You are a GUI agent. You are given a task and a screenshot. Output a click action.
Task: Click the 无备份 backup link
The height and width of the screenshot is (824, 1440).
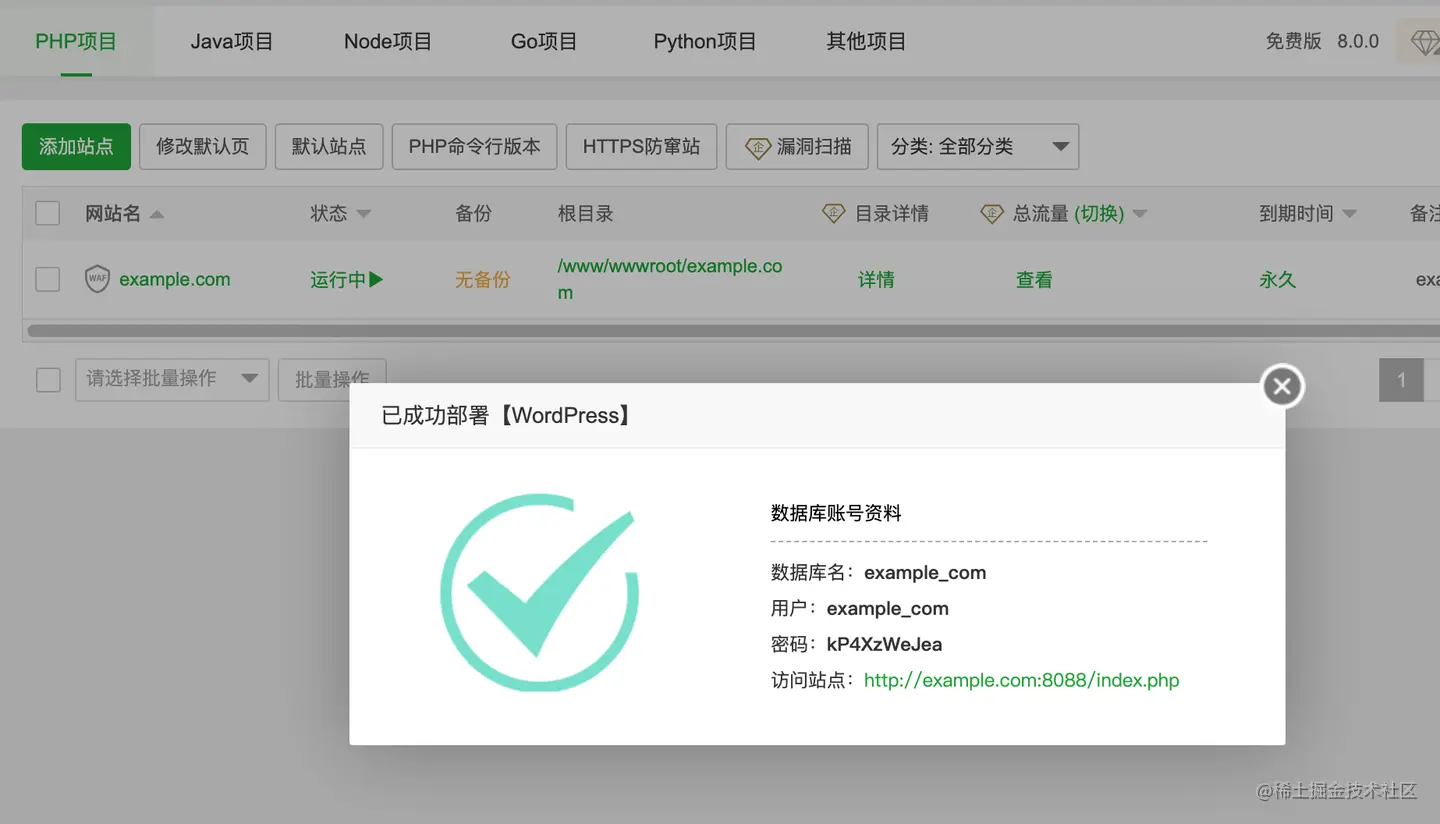click(482, 280)
